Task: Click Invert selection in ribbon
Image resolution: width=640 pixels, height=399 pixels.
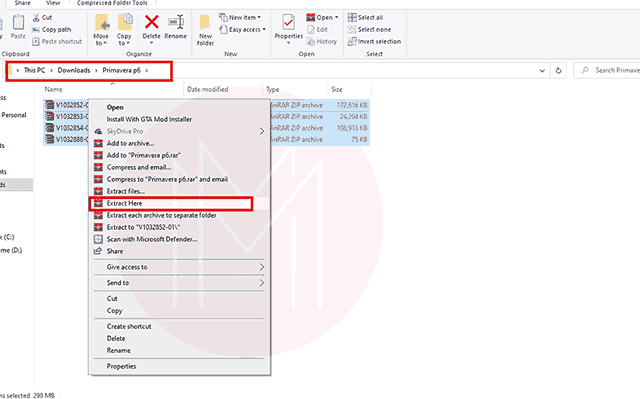Action: click(374, 41)
